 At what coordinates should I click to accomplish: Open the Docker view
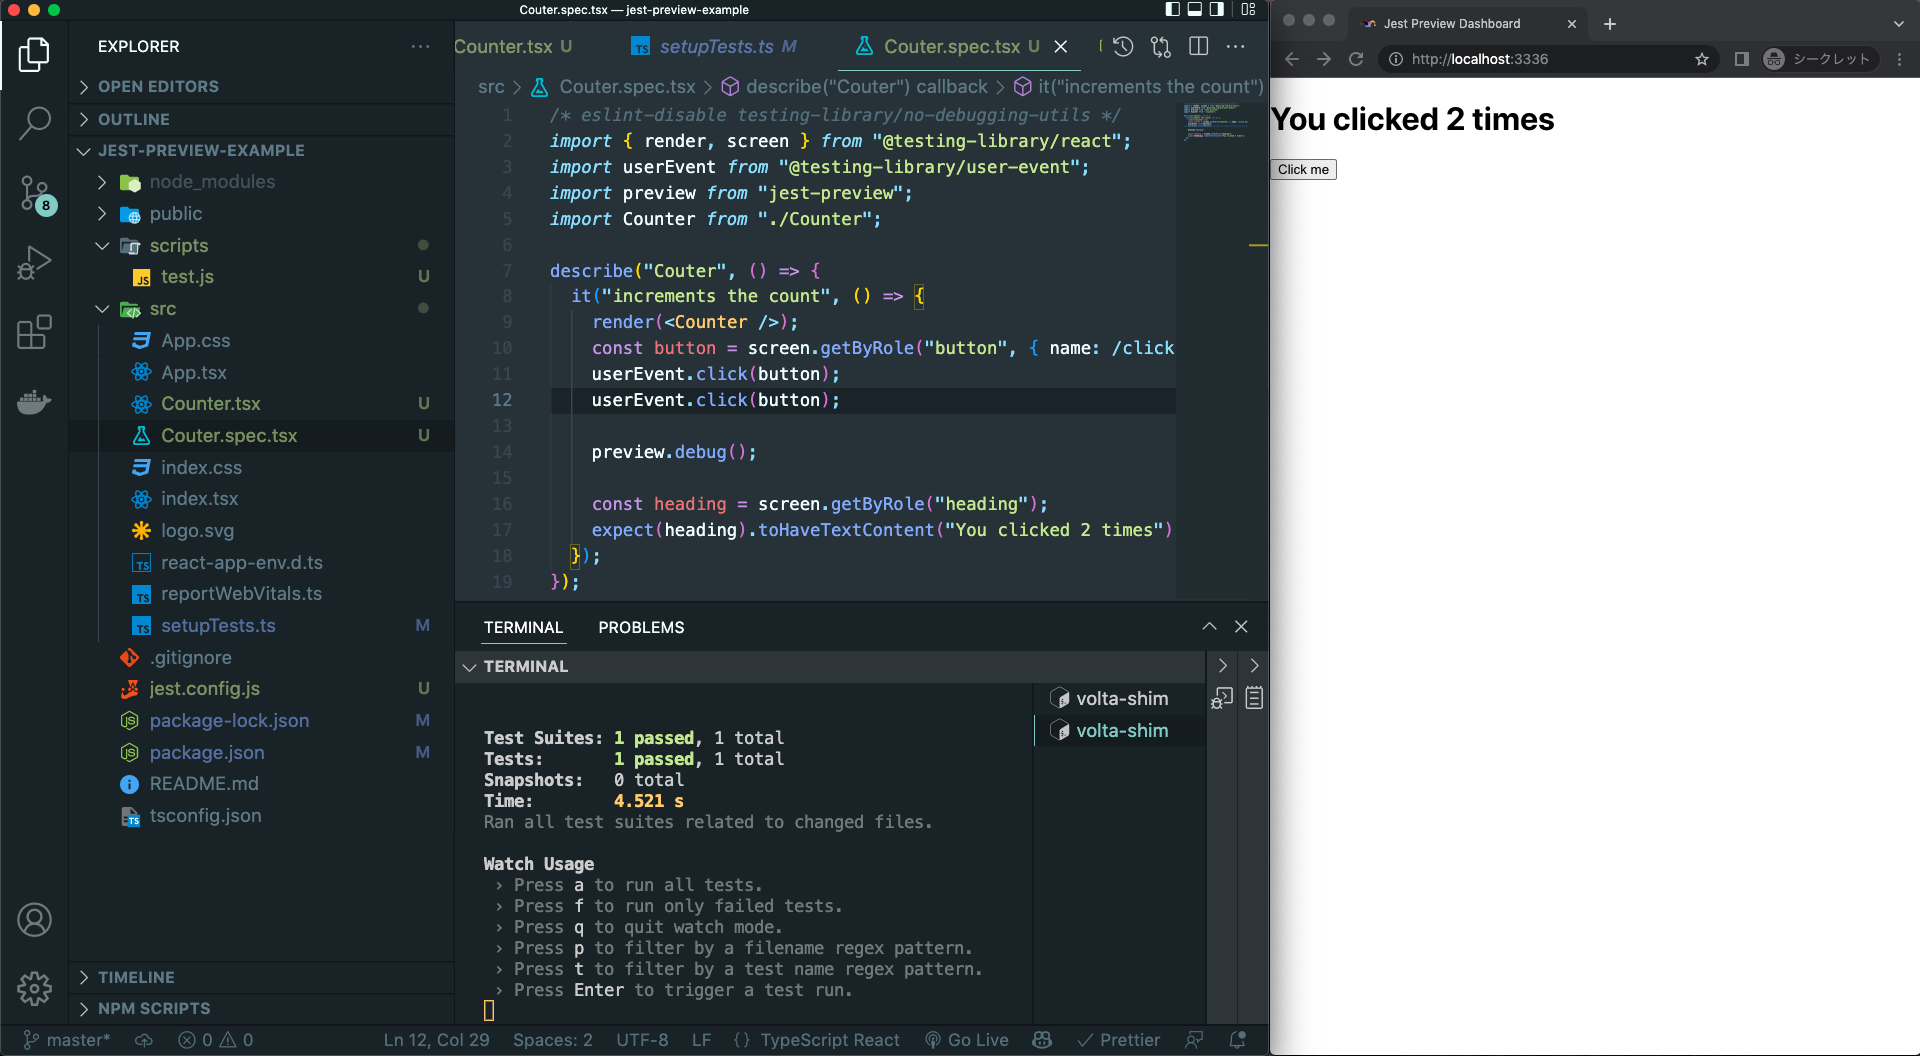tap(34, 401)
